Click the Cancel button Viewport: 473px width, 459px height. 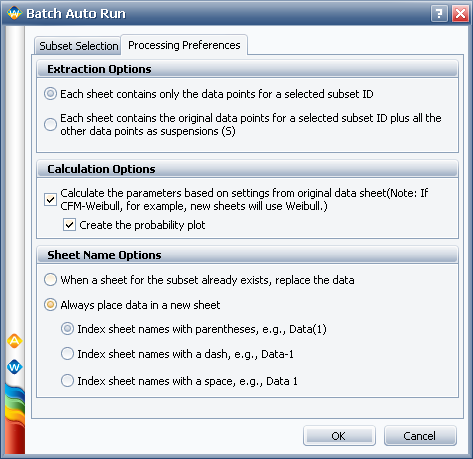[x=420, y=436]
